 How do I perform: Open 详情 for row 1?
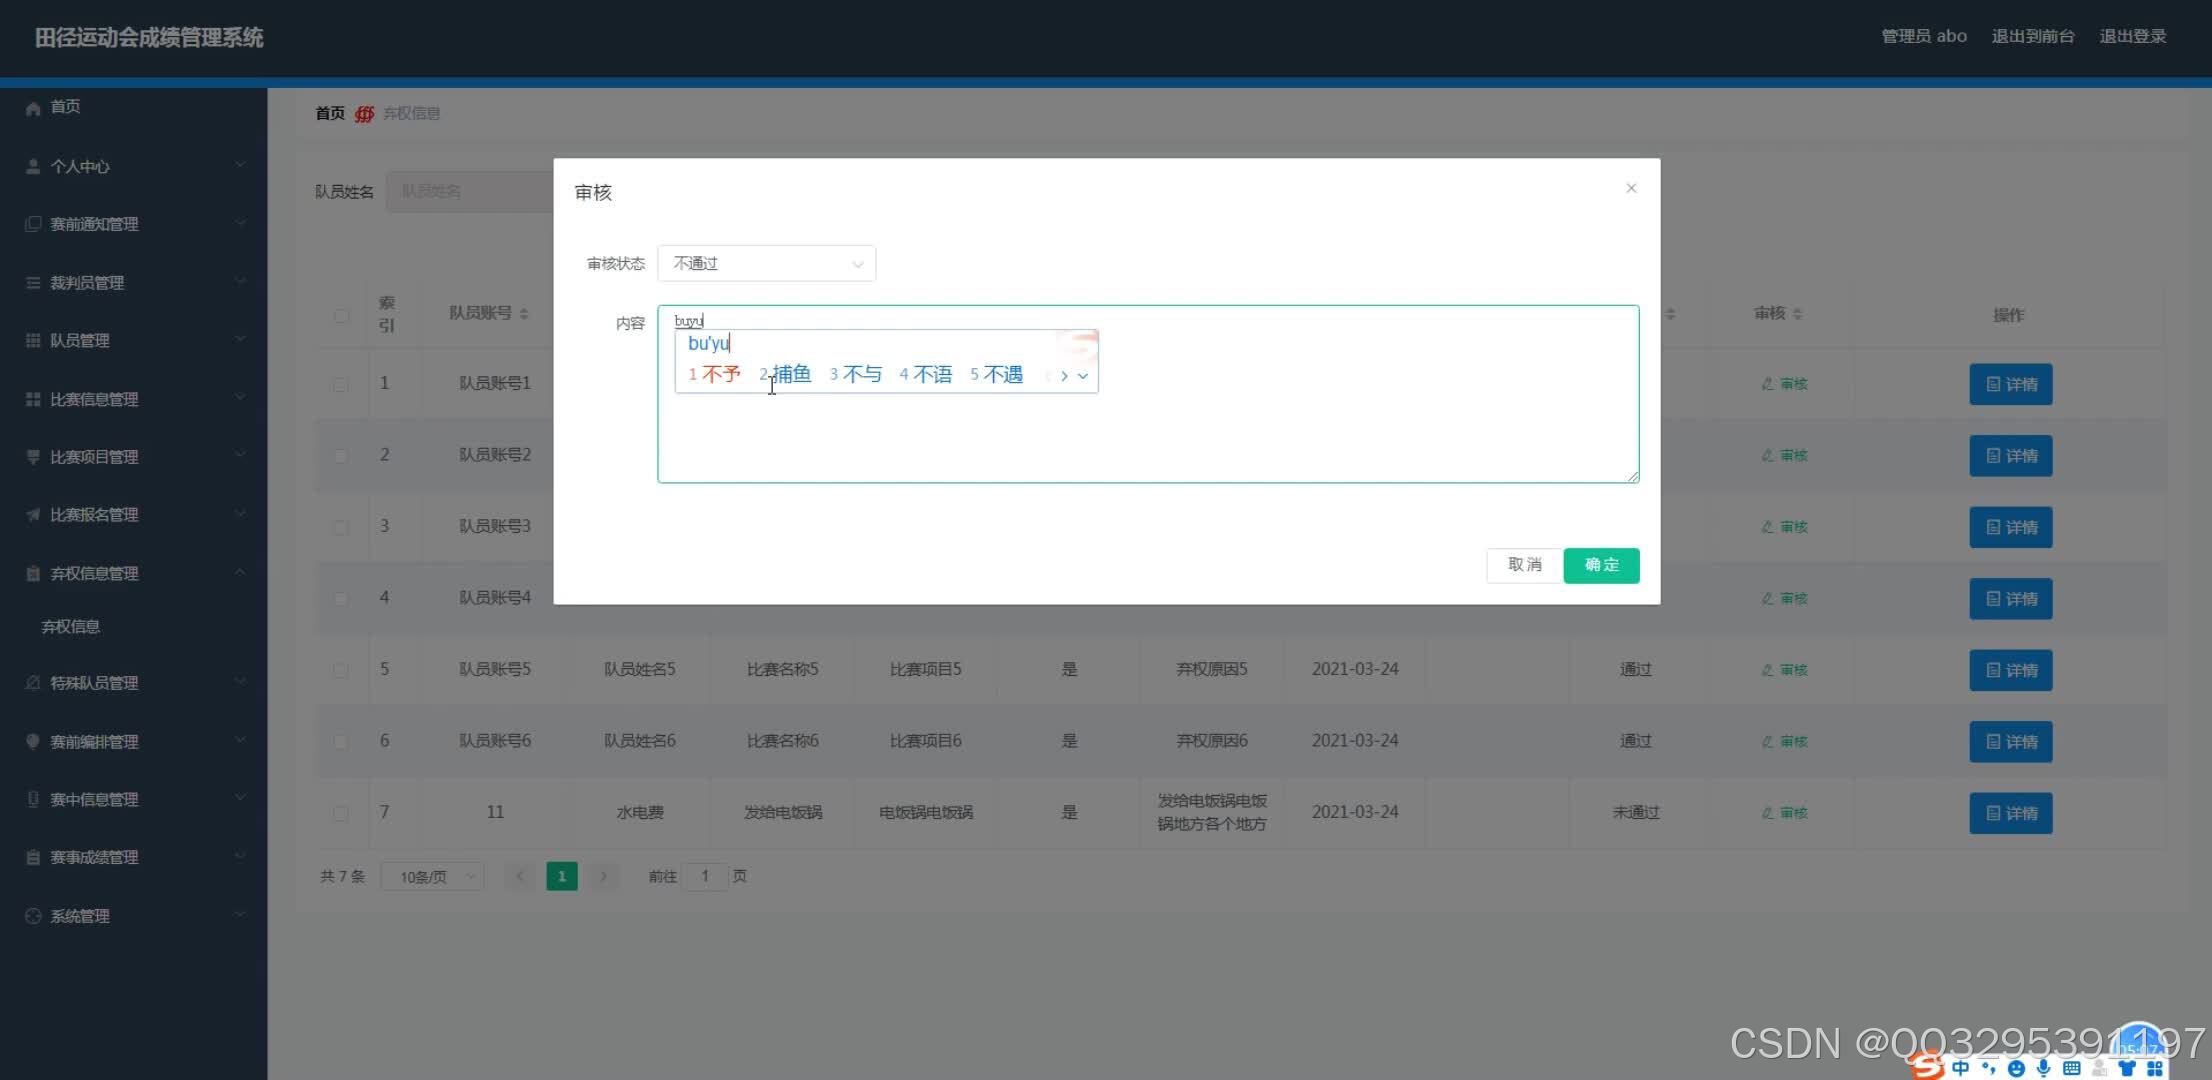coord(2010,384)
